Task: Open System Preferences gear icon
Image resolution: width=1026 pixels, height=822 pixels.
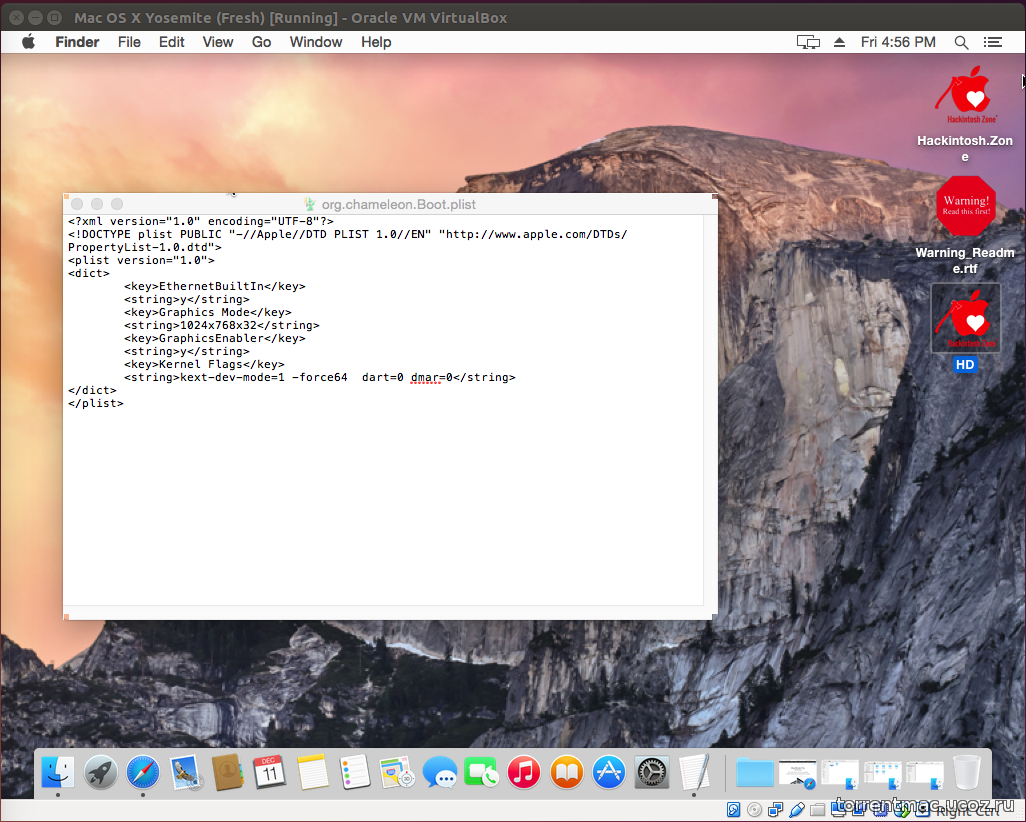Action: [651, 772]
